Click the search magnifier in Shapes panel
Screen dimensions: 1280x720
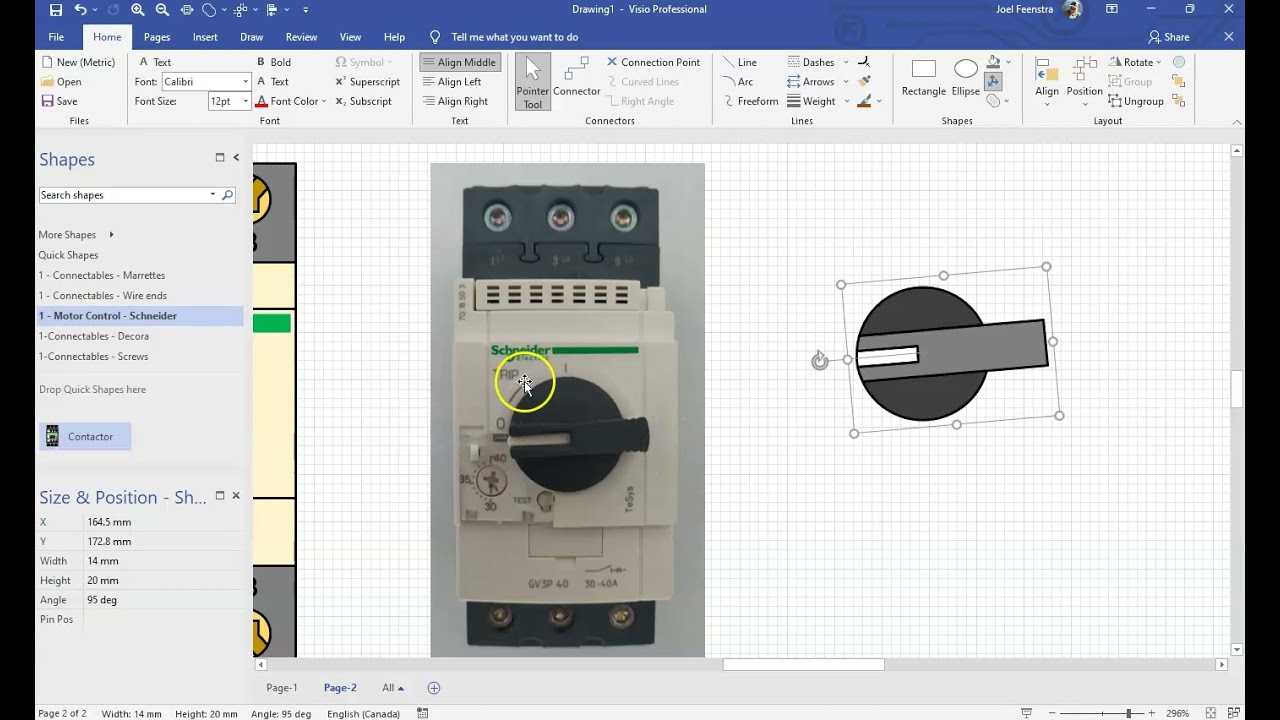coord(227,195)
